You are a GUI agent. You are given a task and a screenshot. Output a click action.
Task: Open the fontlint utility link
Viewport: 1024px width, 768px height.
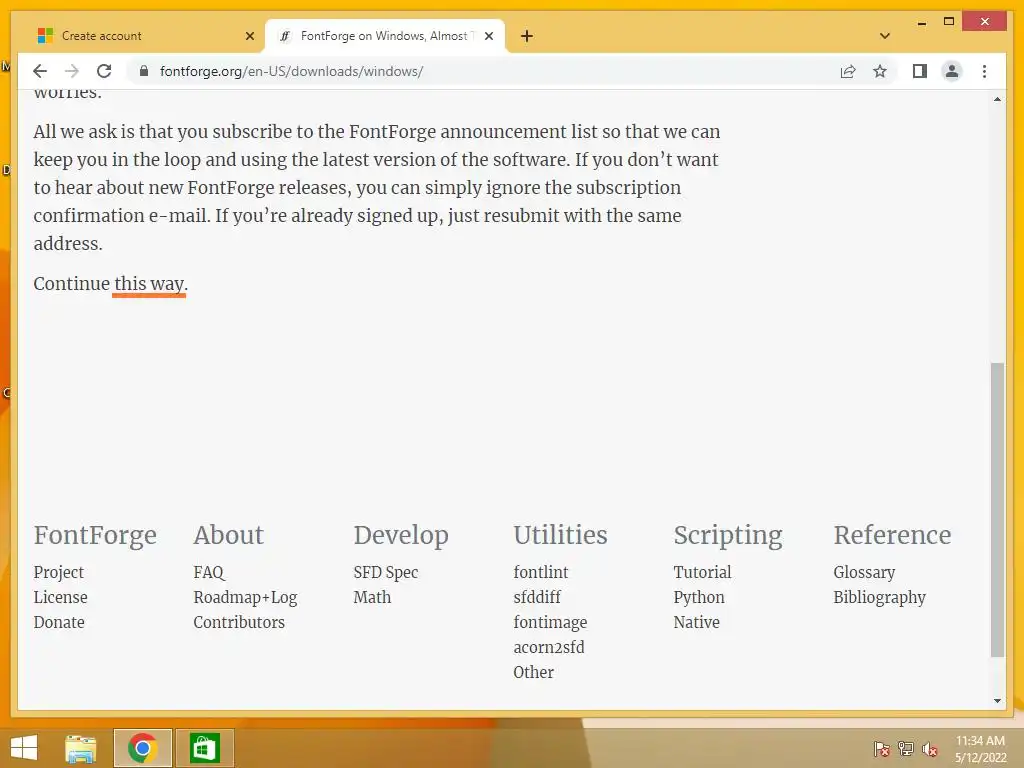[541, 572]
